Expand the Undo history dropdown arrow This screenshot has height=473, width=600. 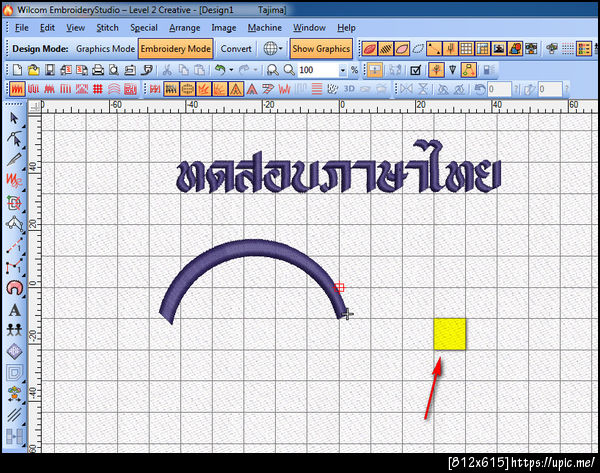[x=231, y=70]
